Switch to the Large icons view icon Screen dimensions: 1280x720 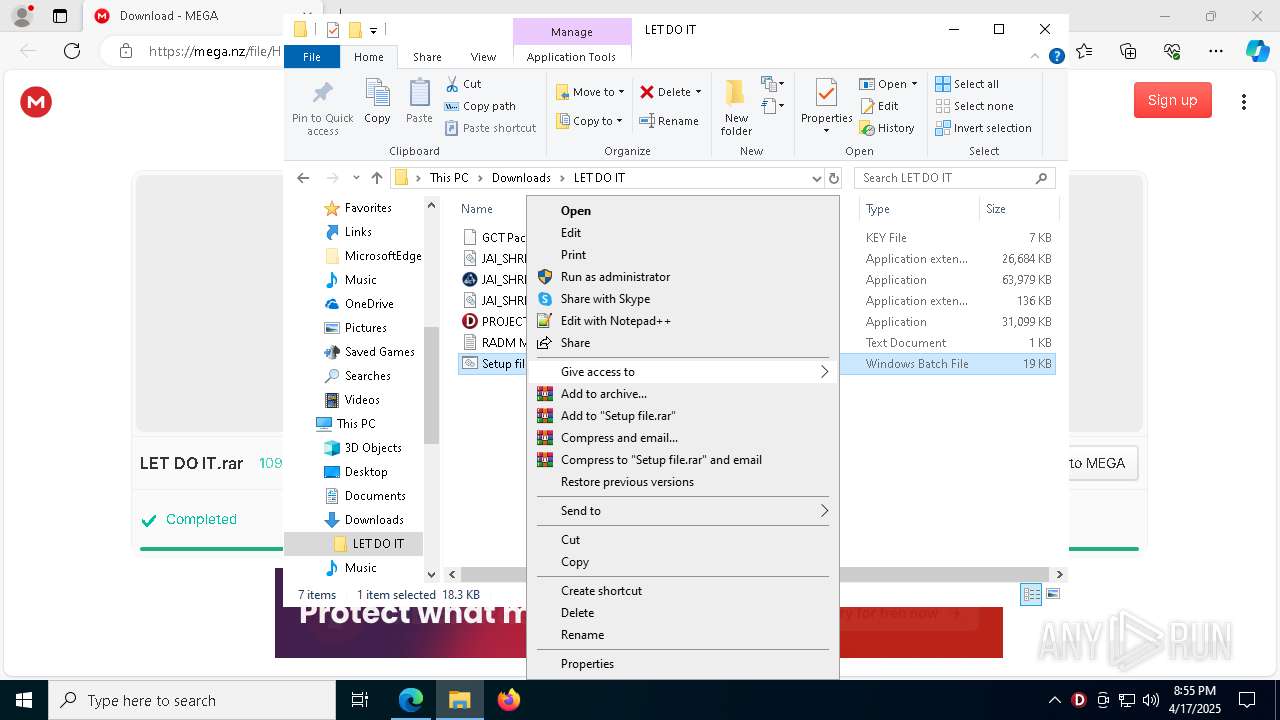coord(1052,594)
